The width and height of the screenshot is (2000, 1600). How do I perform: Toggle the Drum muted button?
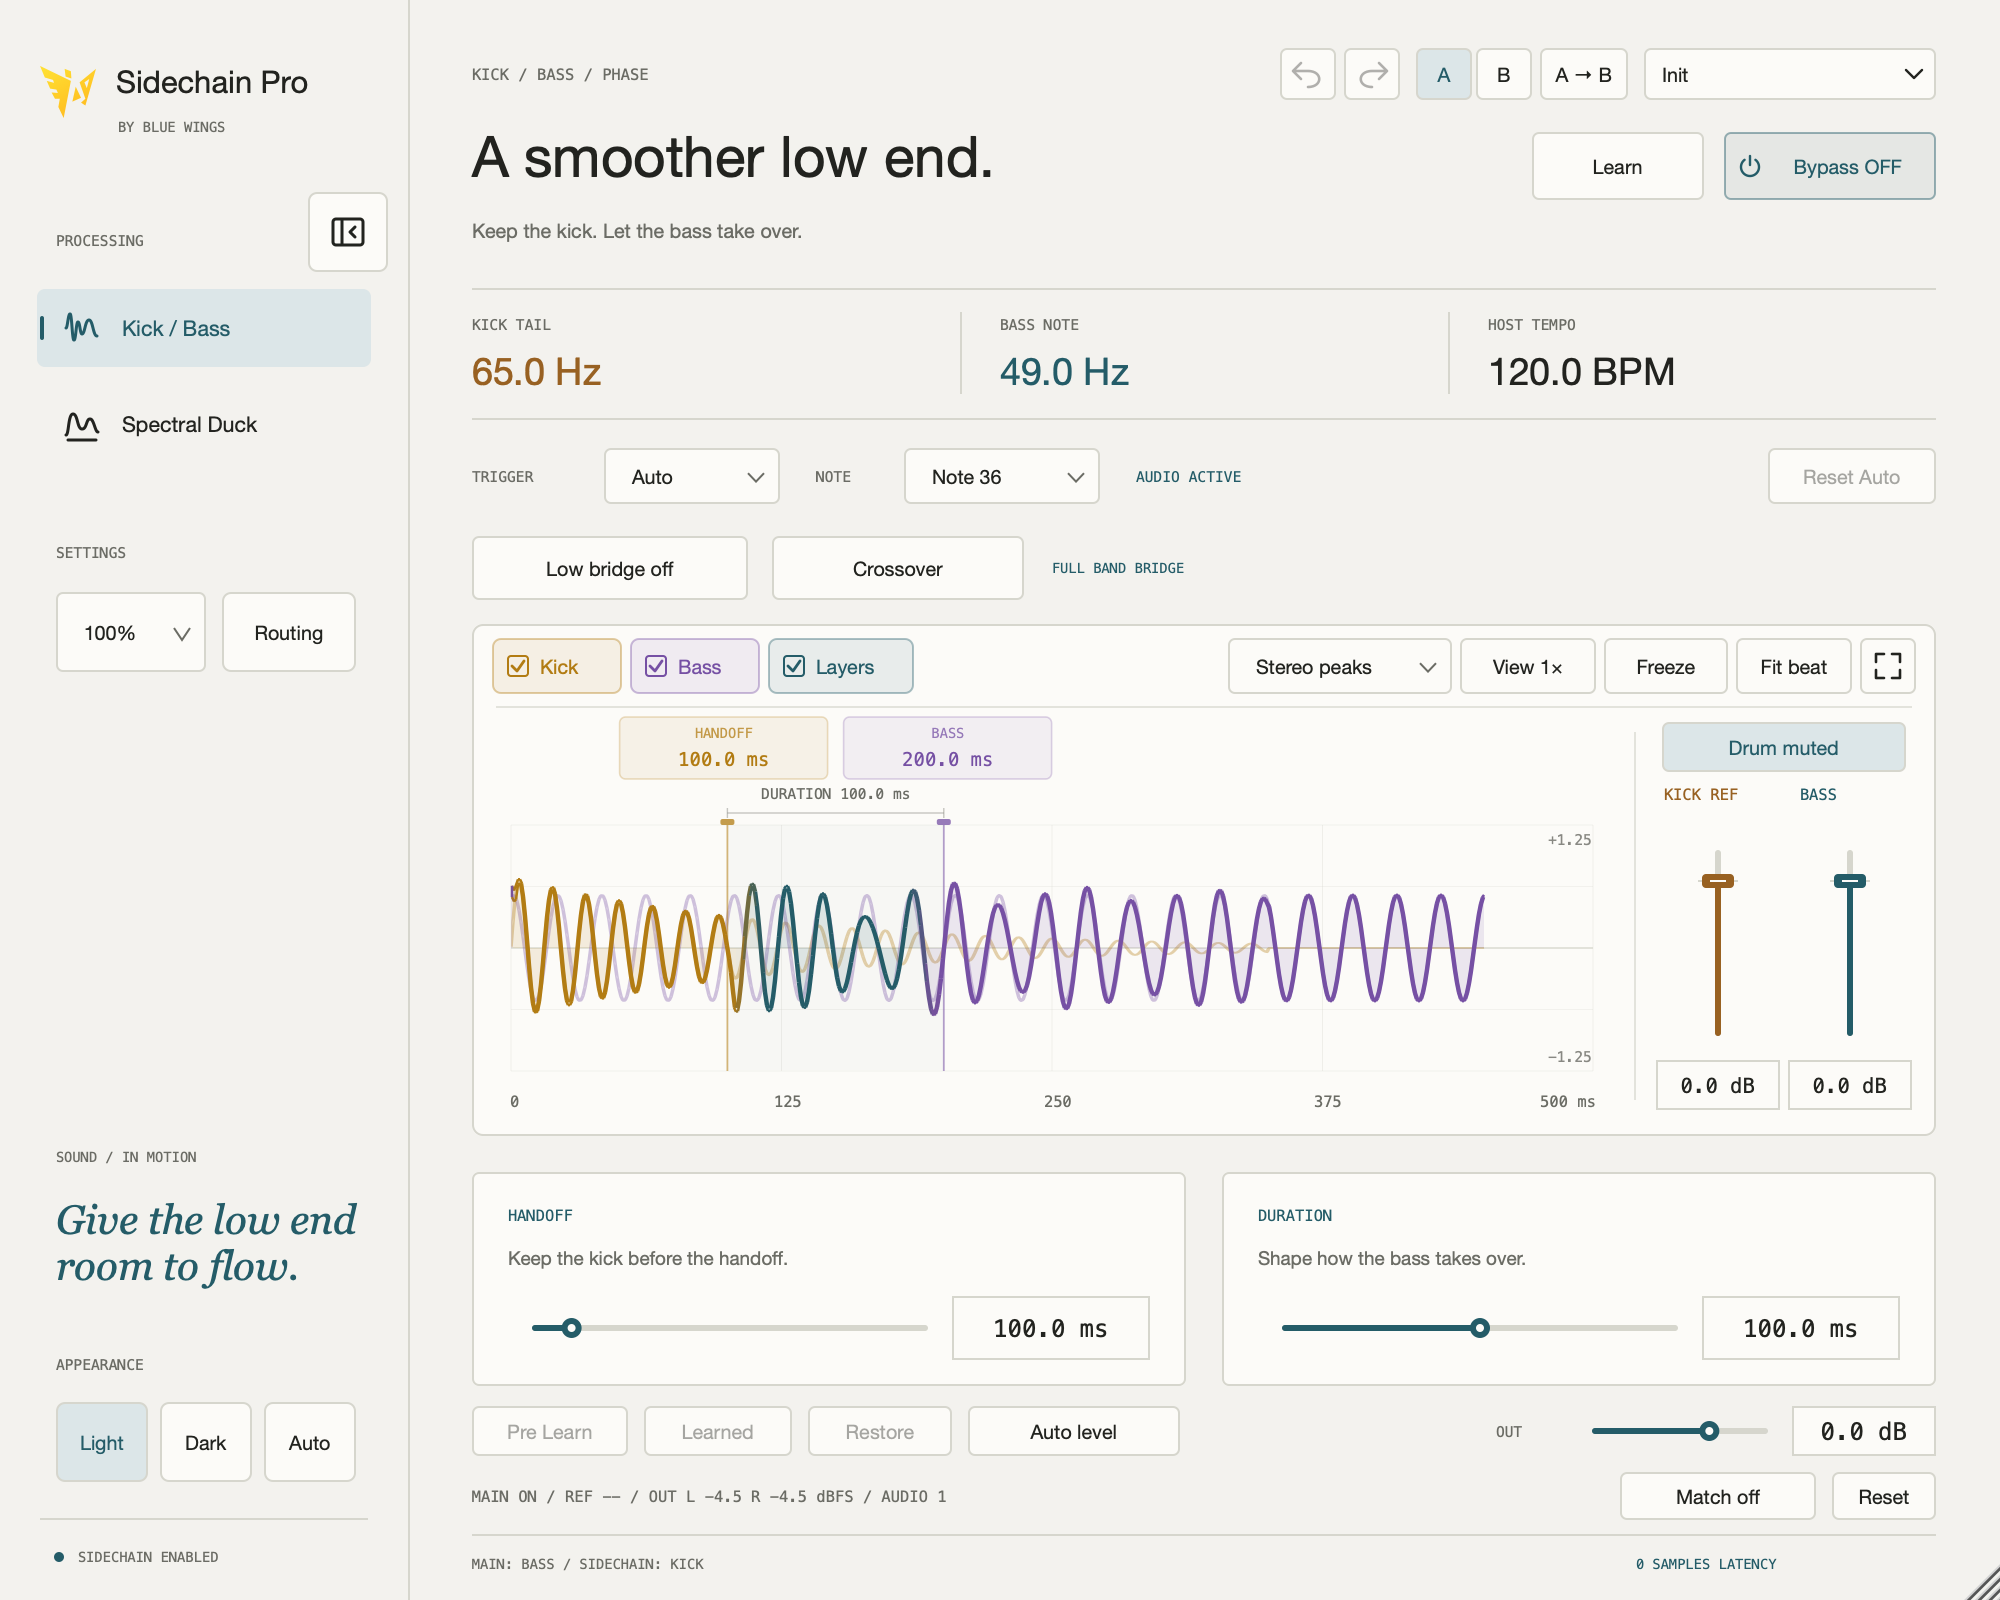(x=1783, y=747)
